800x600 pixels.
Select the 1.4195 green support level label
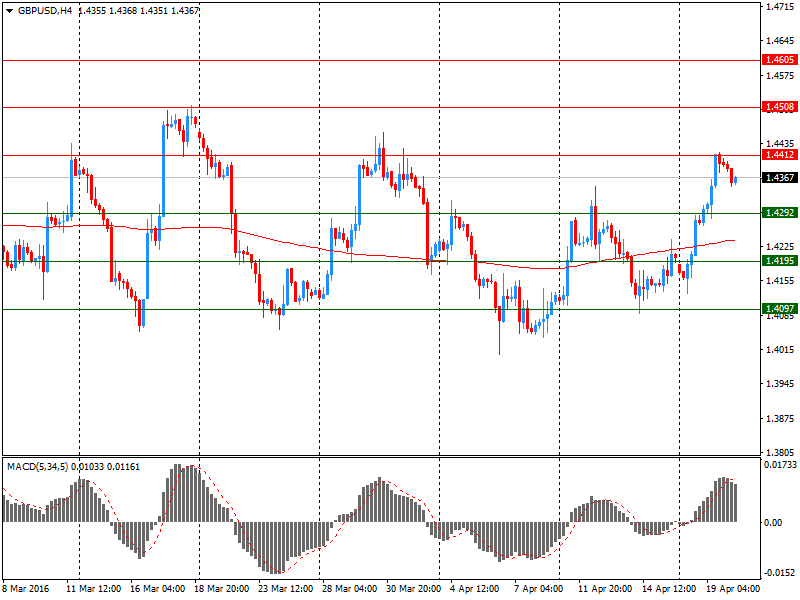click(780, 261)
